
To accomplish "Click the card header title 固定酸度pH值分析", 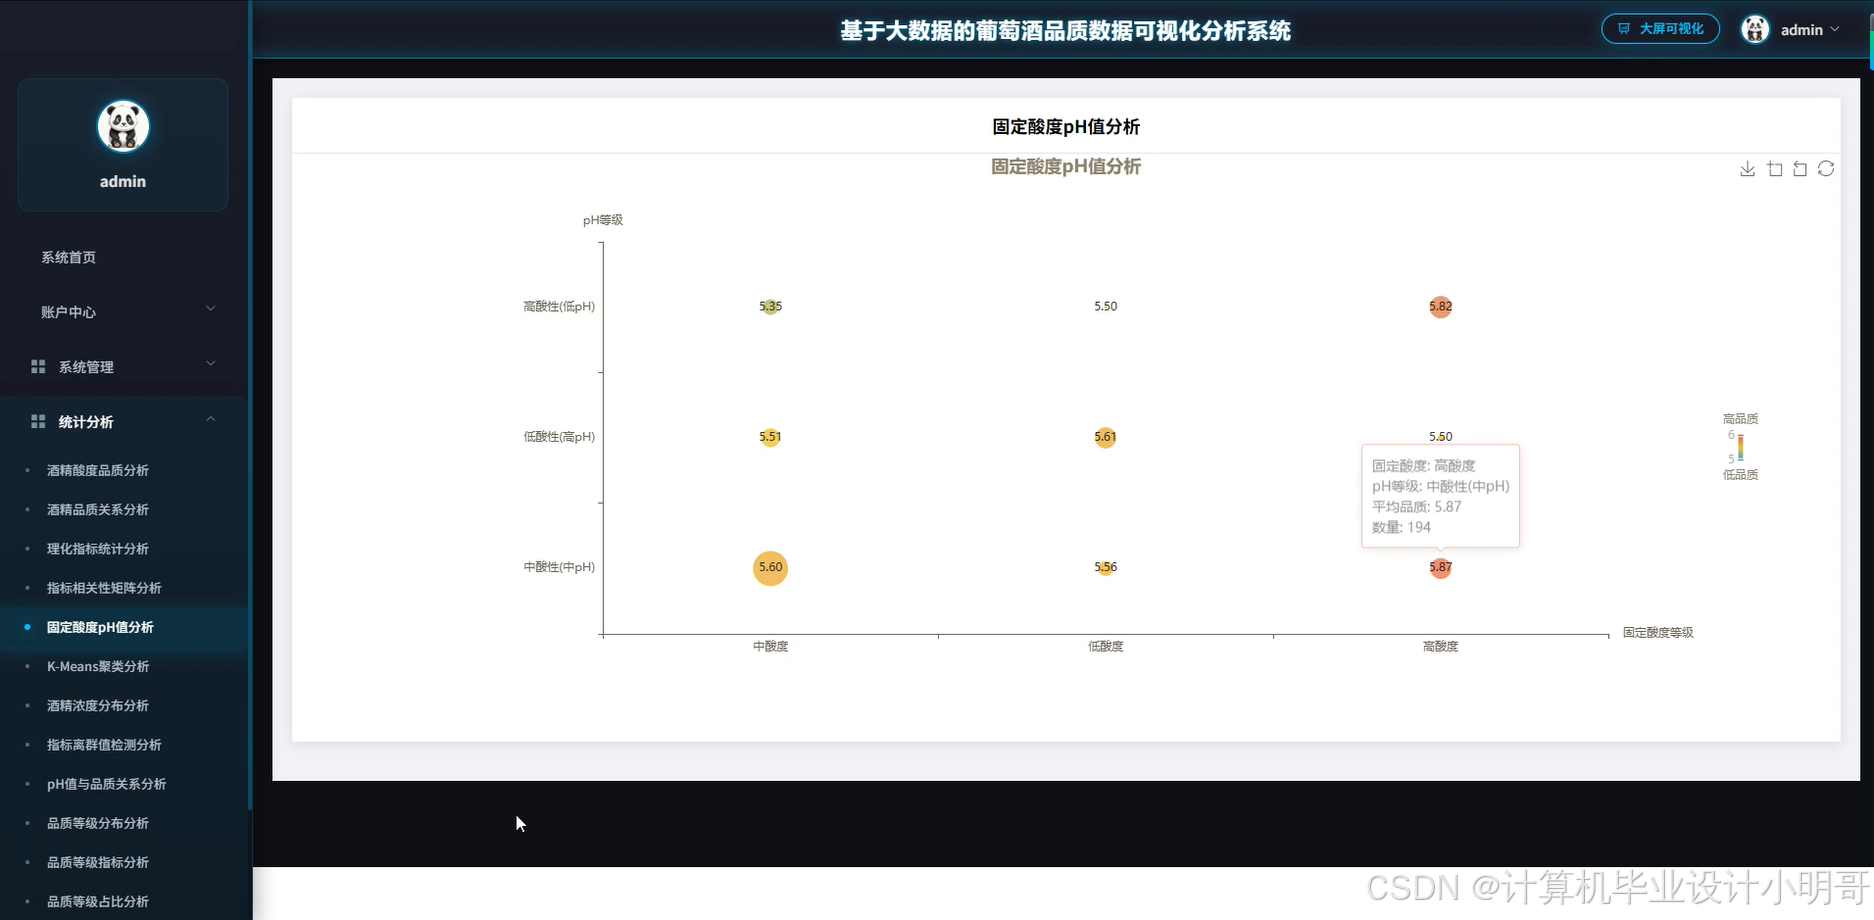I will pos(1066,127).
